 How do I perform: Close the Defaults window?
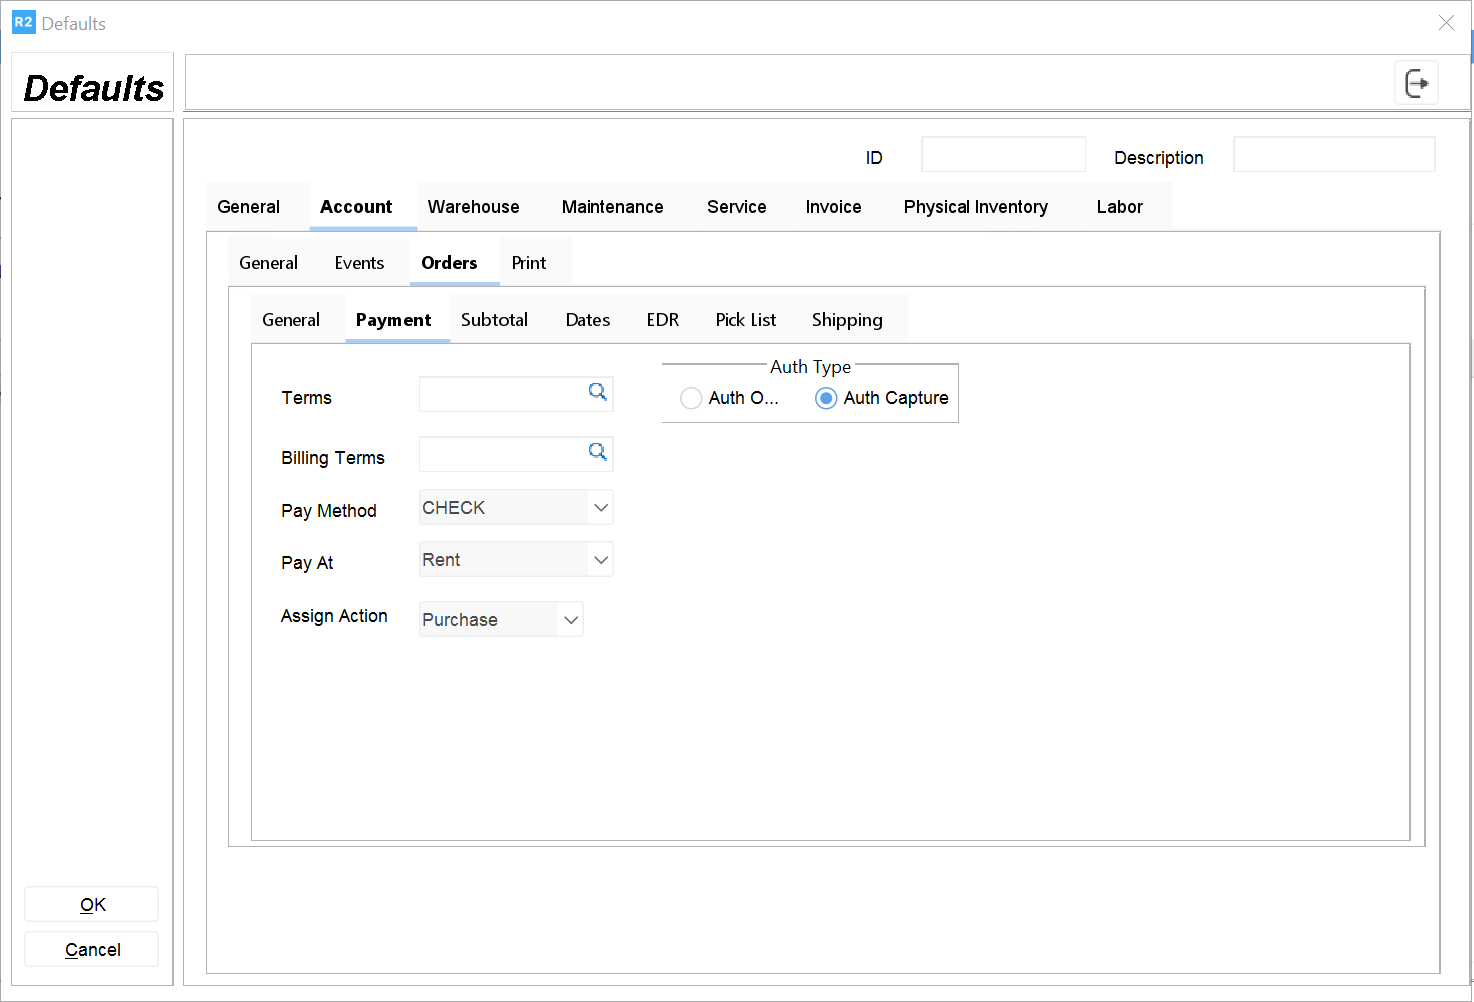1446,23
